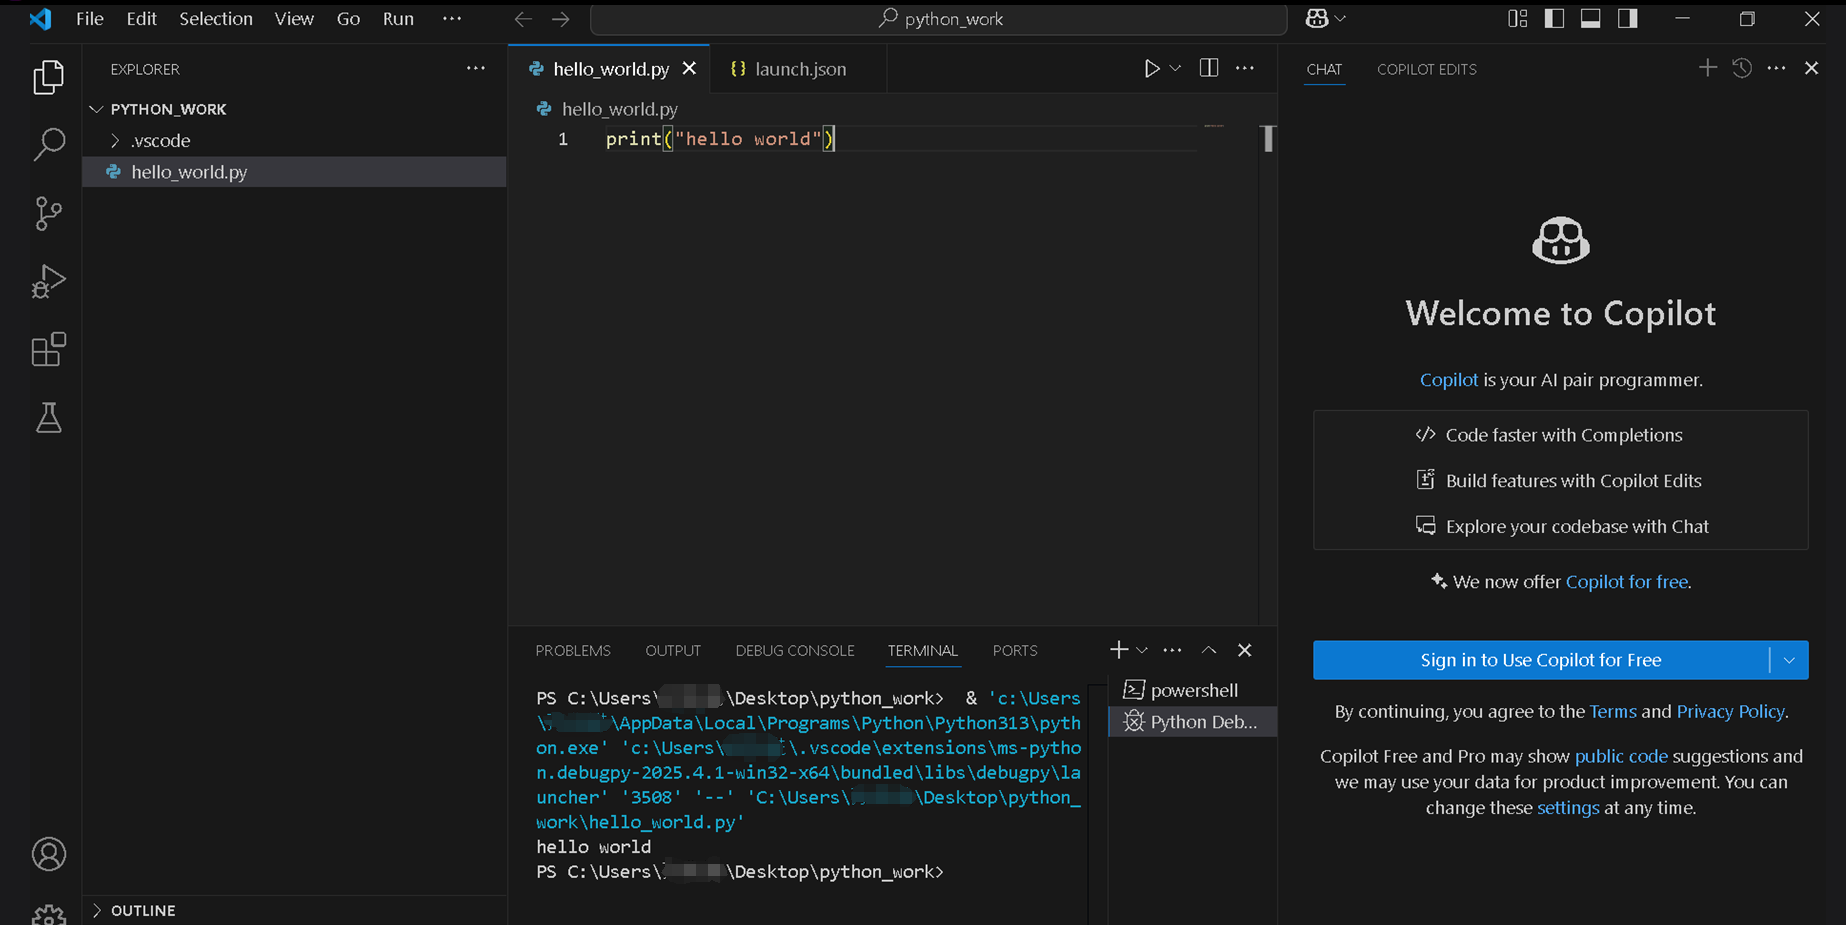Toggle the bottom panel layout button
The image size is (1846, 925).
pos(1590,19)
